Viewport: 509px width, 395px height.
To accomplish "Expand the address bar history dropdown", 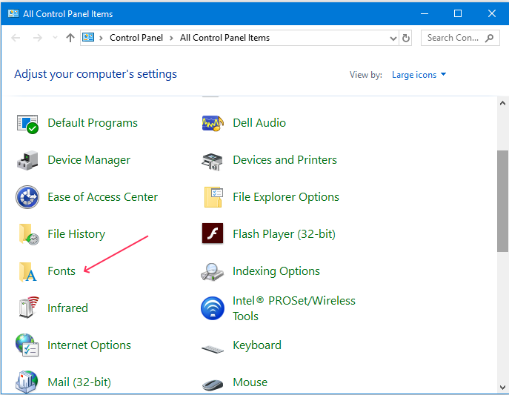I will coord(393,38).
